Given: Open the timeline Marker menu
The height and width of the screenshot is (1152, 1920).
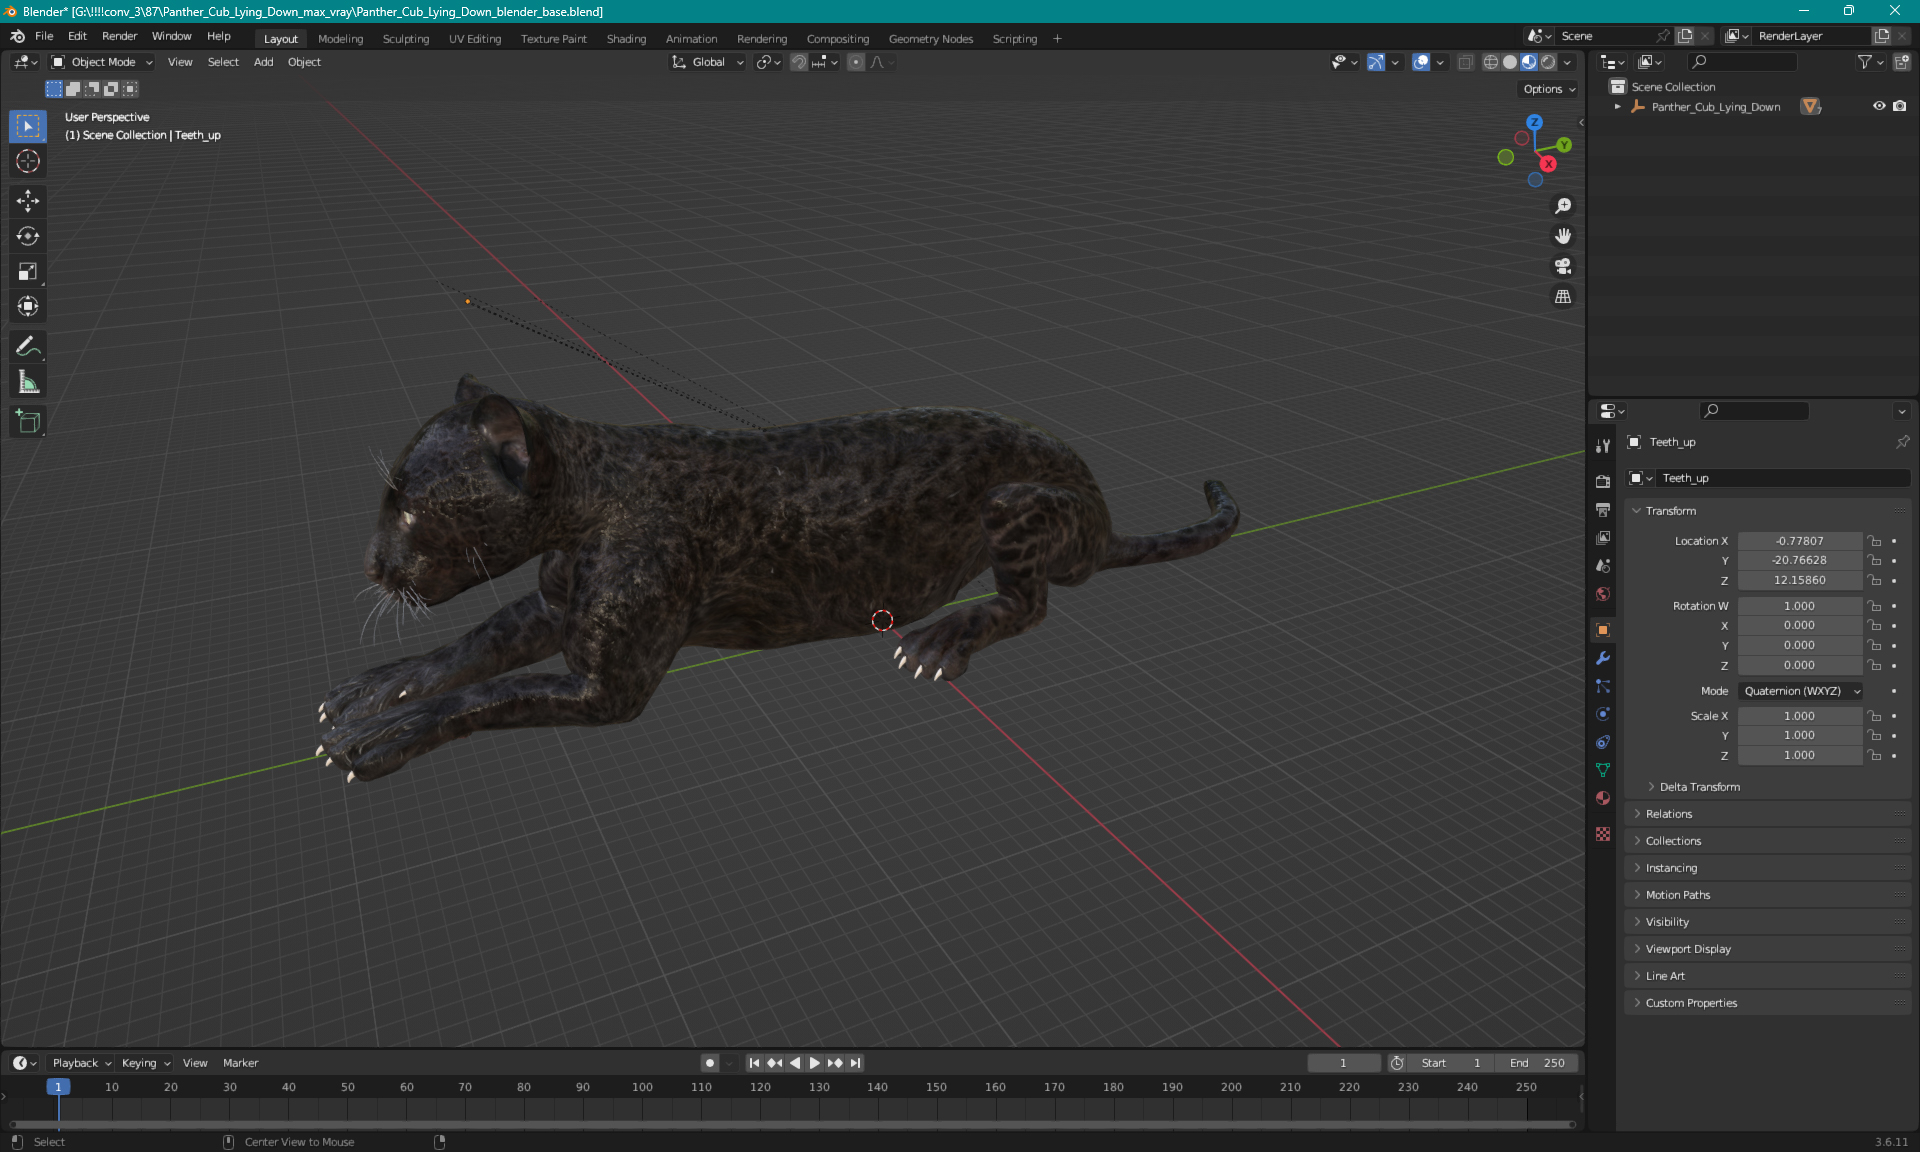Looking at the screenshot, I should 240,1063.
